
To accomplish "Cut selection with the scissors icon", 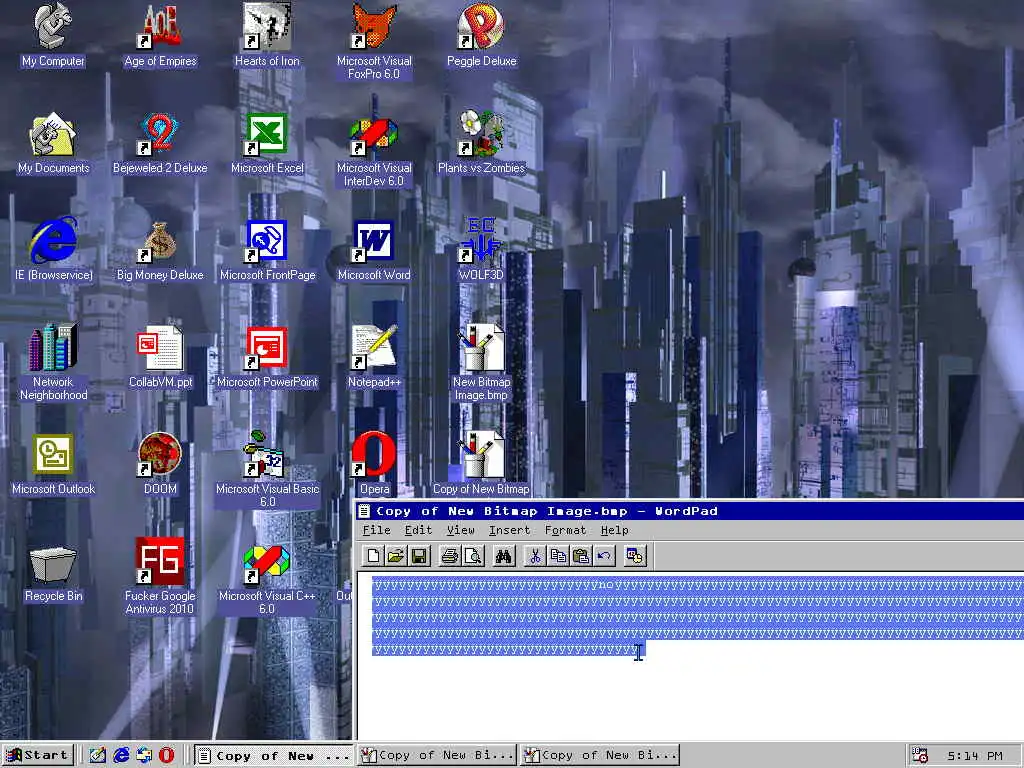I will [x=535, y=556].
